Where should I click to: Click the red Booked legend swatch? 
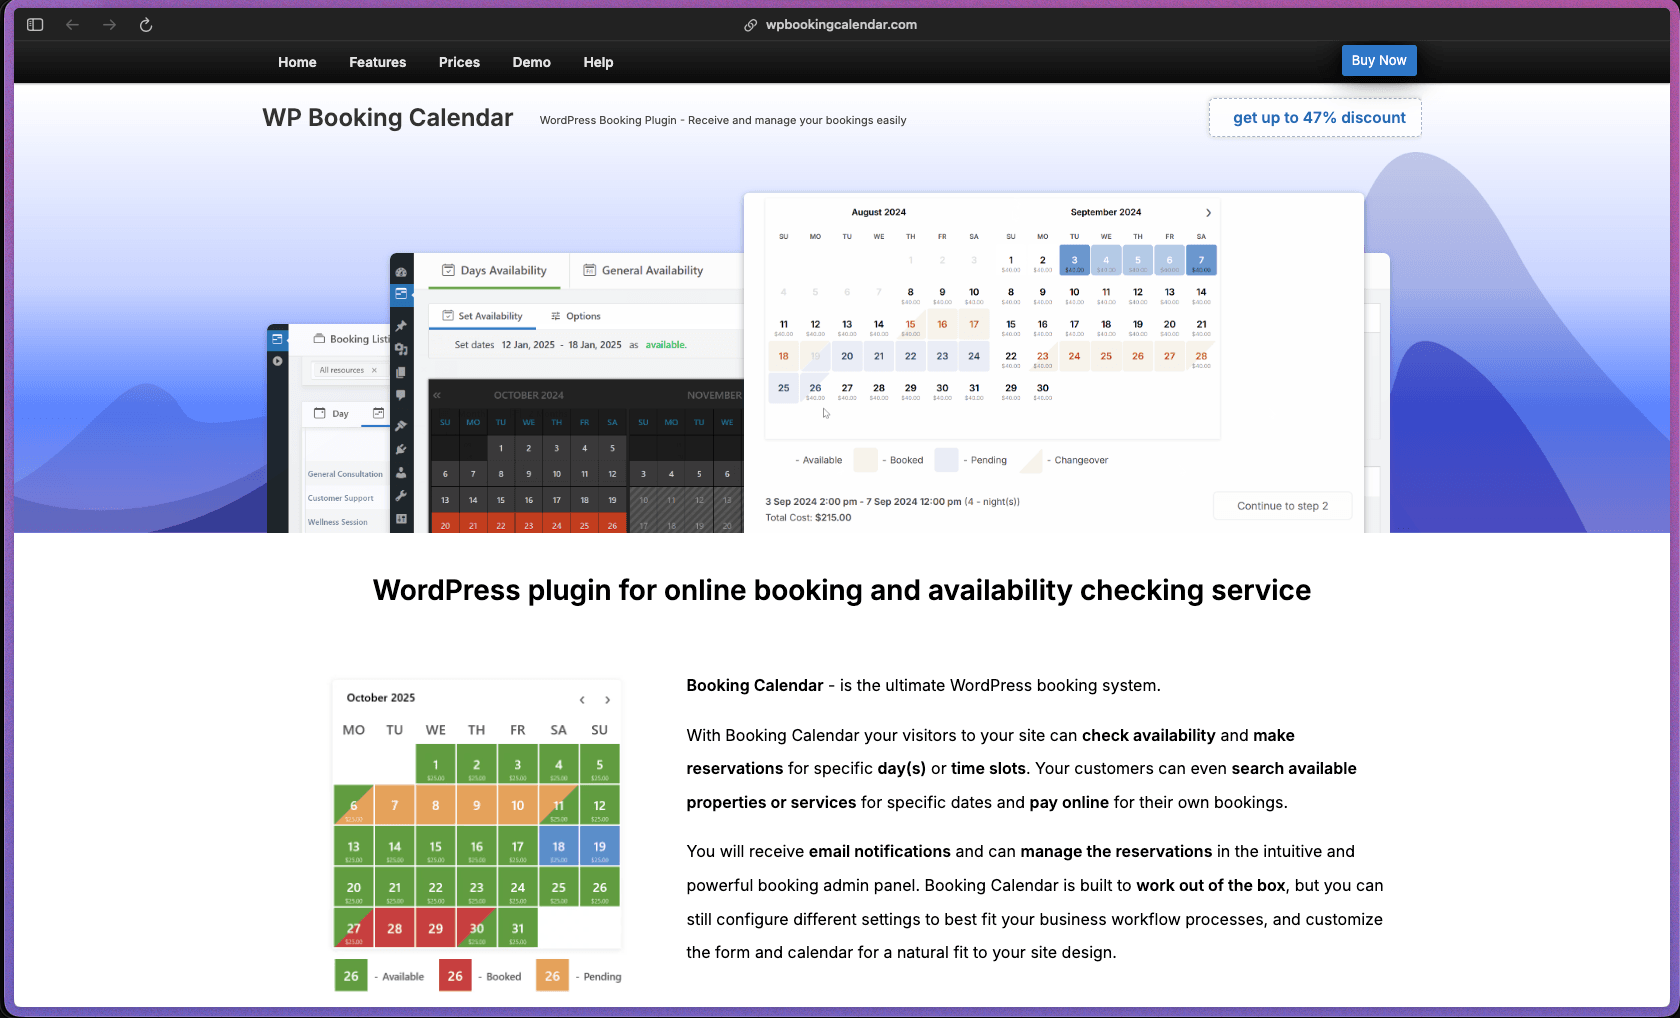455,976
